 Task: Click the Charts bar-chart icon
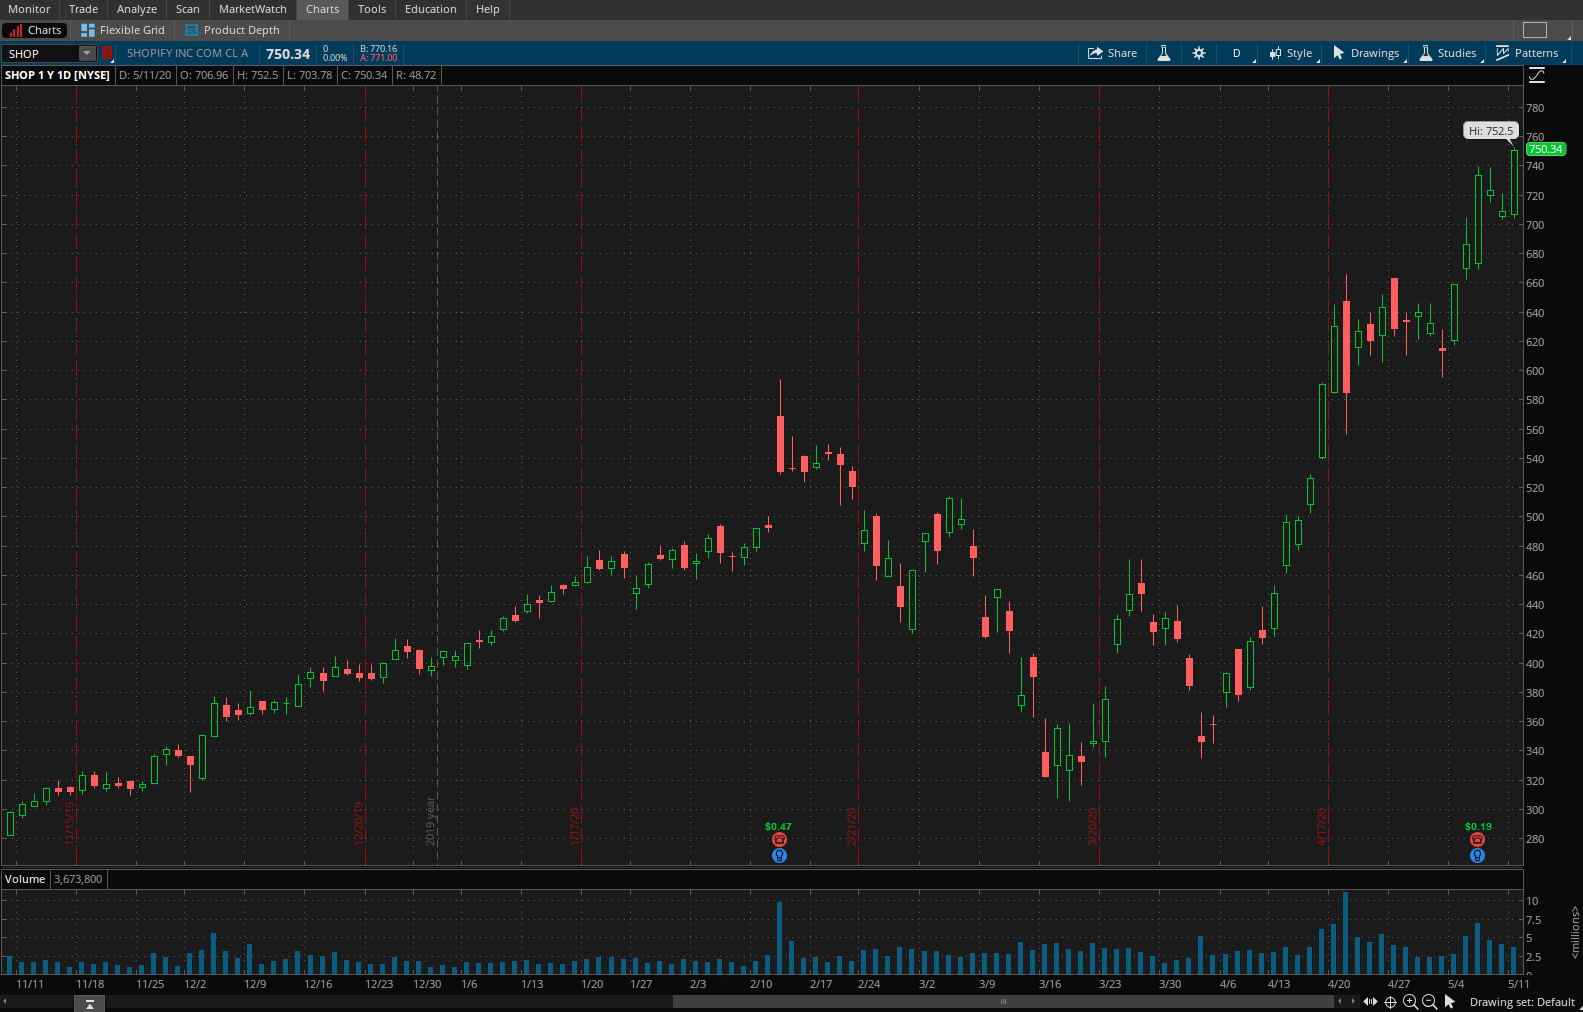[16, 30]
